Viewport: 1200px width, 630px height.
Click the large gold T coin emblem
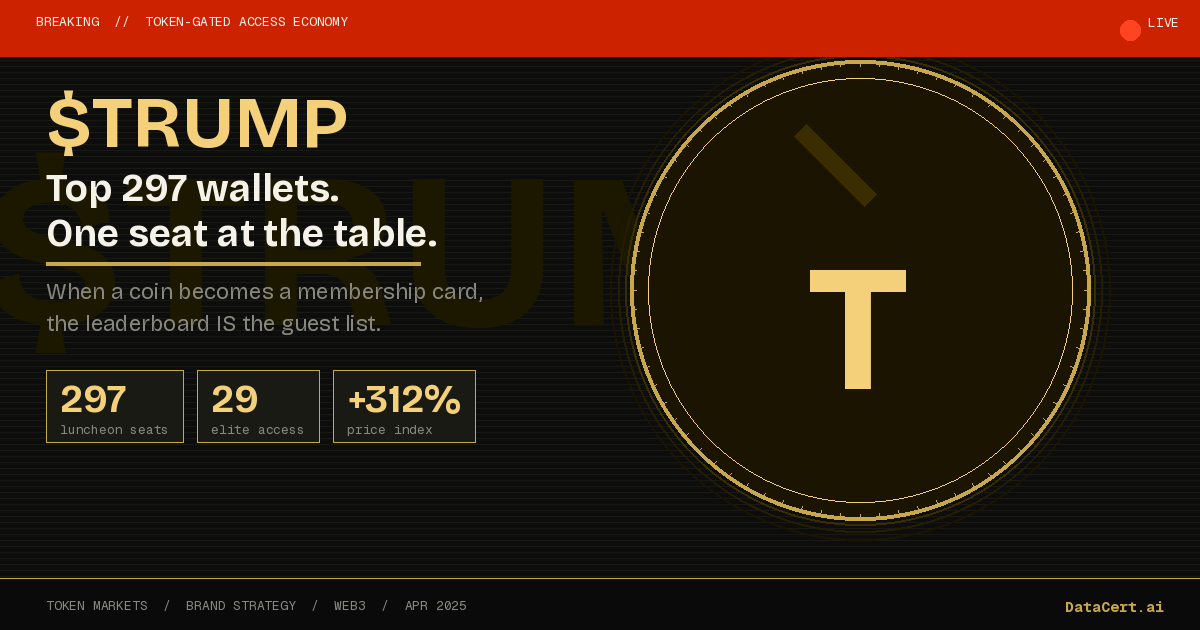[858, 328]
